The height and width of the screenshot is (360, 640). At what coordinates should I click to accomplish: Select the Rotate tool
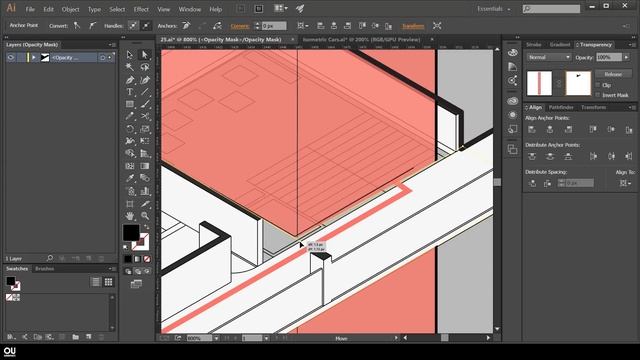pyautogui.click(x=130, y=129)
